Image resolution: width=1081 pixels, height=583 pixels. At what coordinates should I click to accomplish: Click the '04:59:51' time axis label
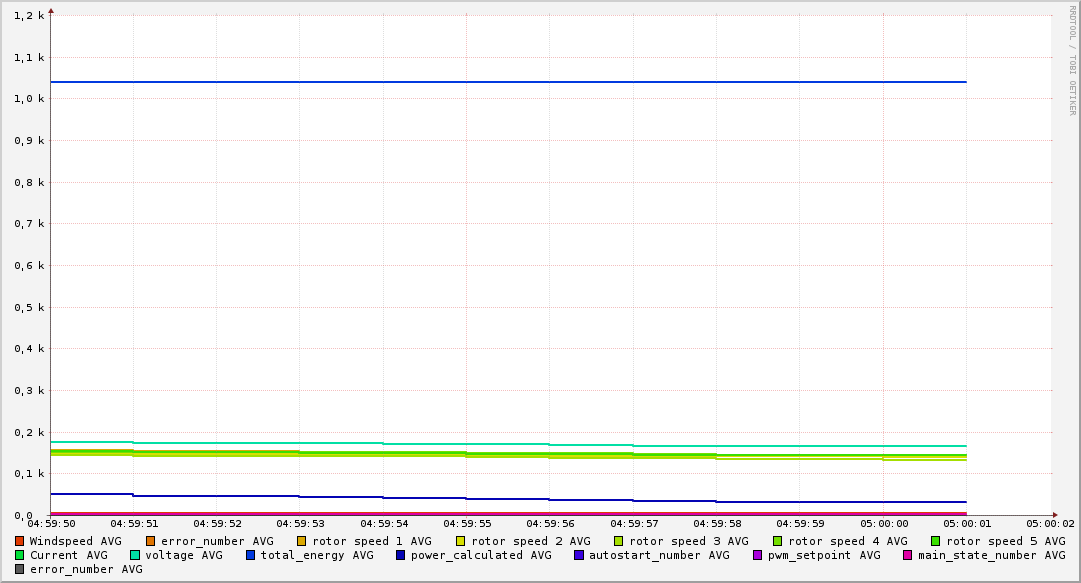(x=134, y=524)
